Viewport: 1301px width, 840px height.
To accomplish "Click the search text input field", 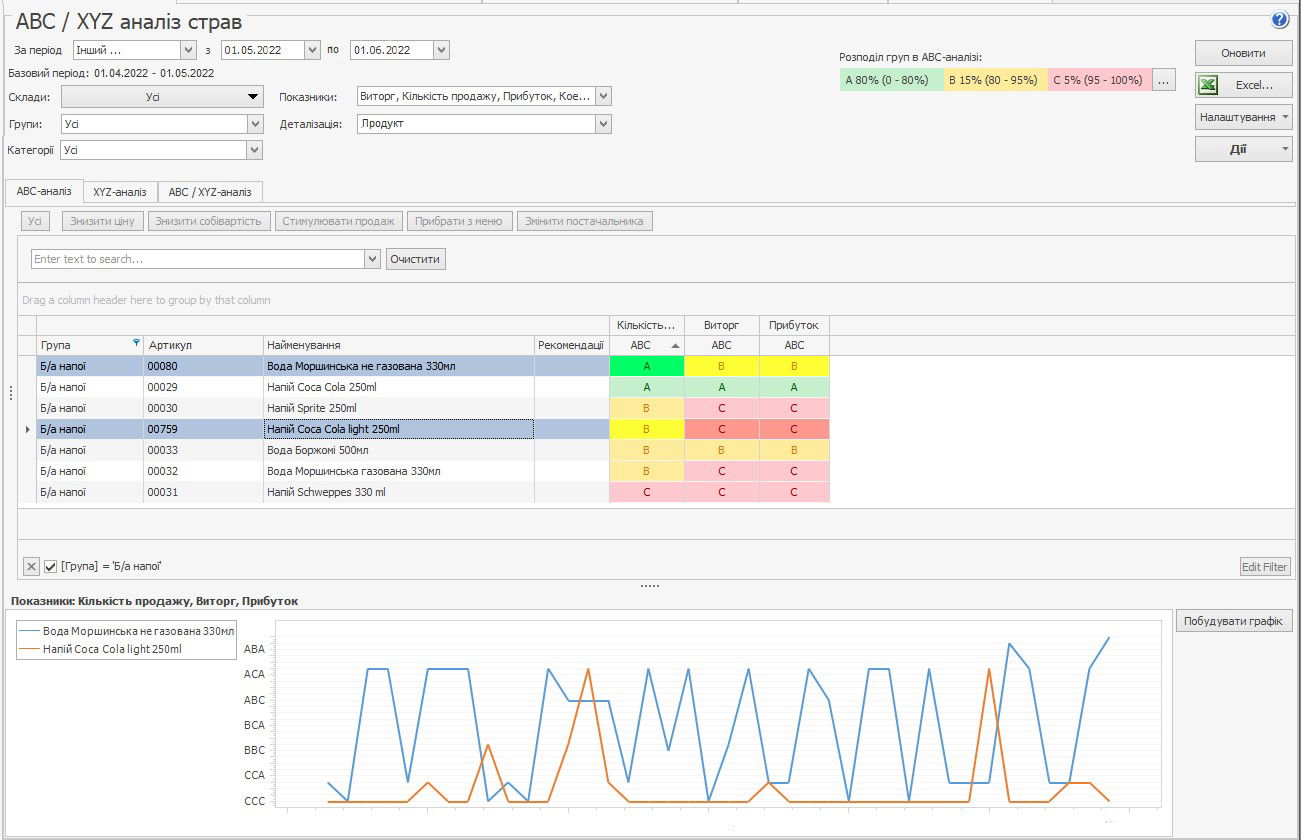I will pyautogui.click(x=198, y=259).
